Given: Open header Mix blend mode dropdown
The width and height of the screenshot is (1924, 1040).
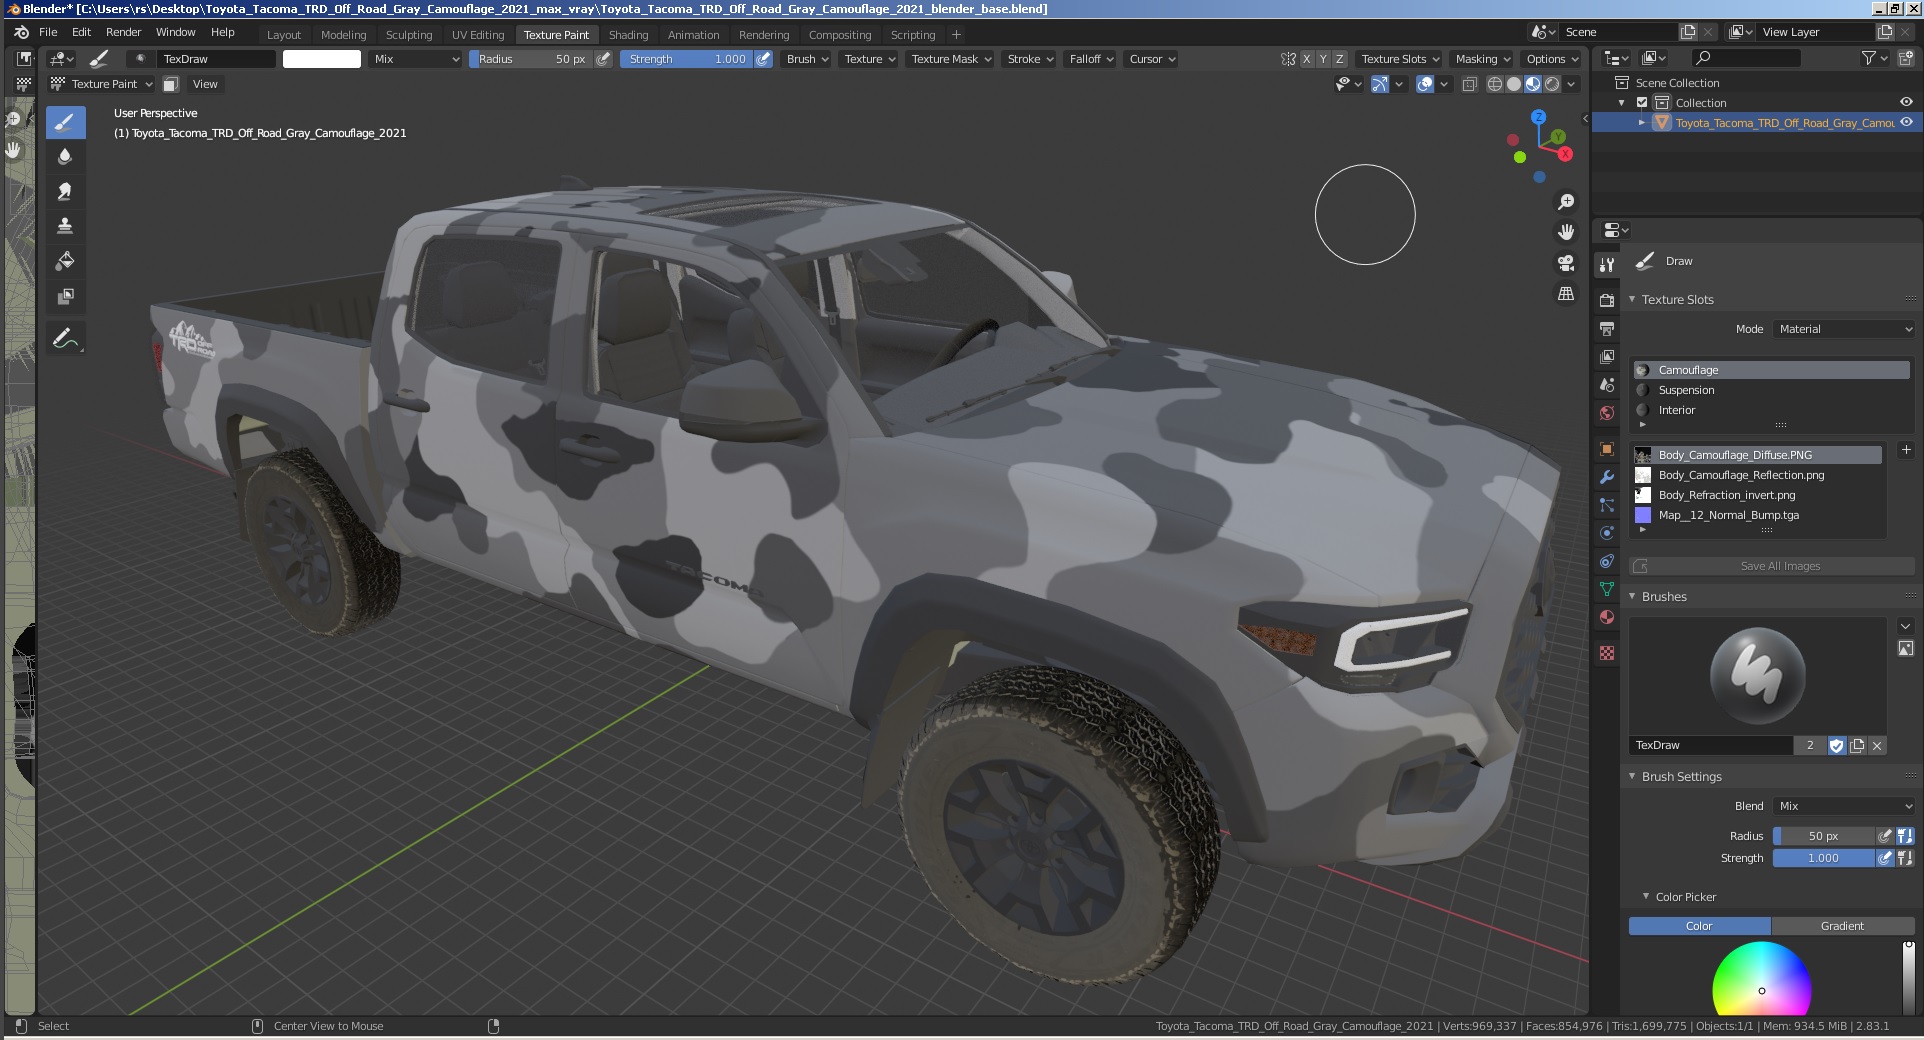Looking at the screenshot, I should pyautogui.click(x=416, y=59).
